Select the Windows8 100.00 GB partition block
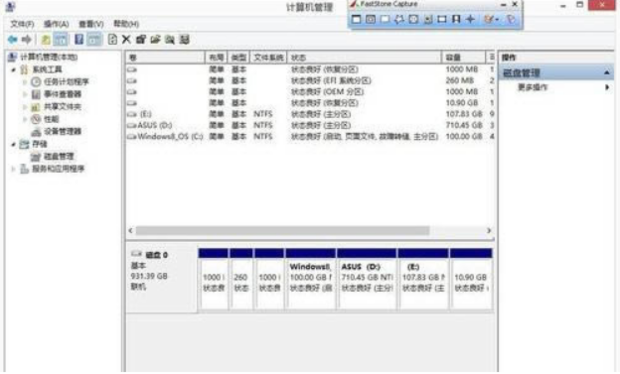 point(311,279)
